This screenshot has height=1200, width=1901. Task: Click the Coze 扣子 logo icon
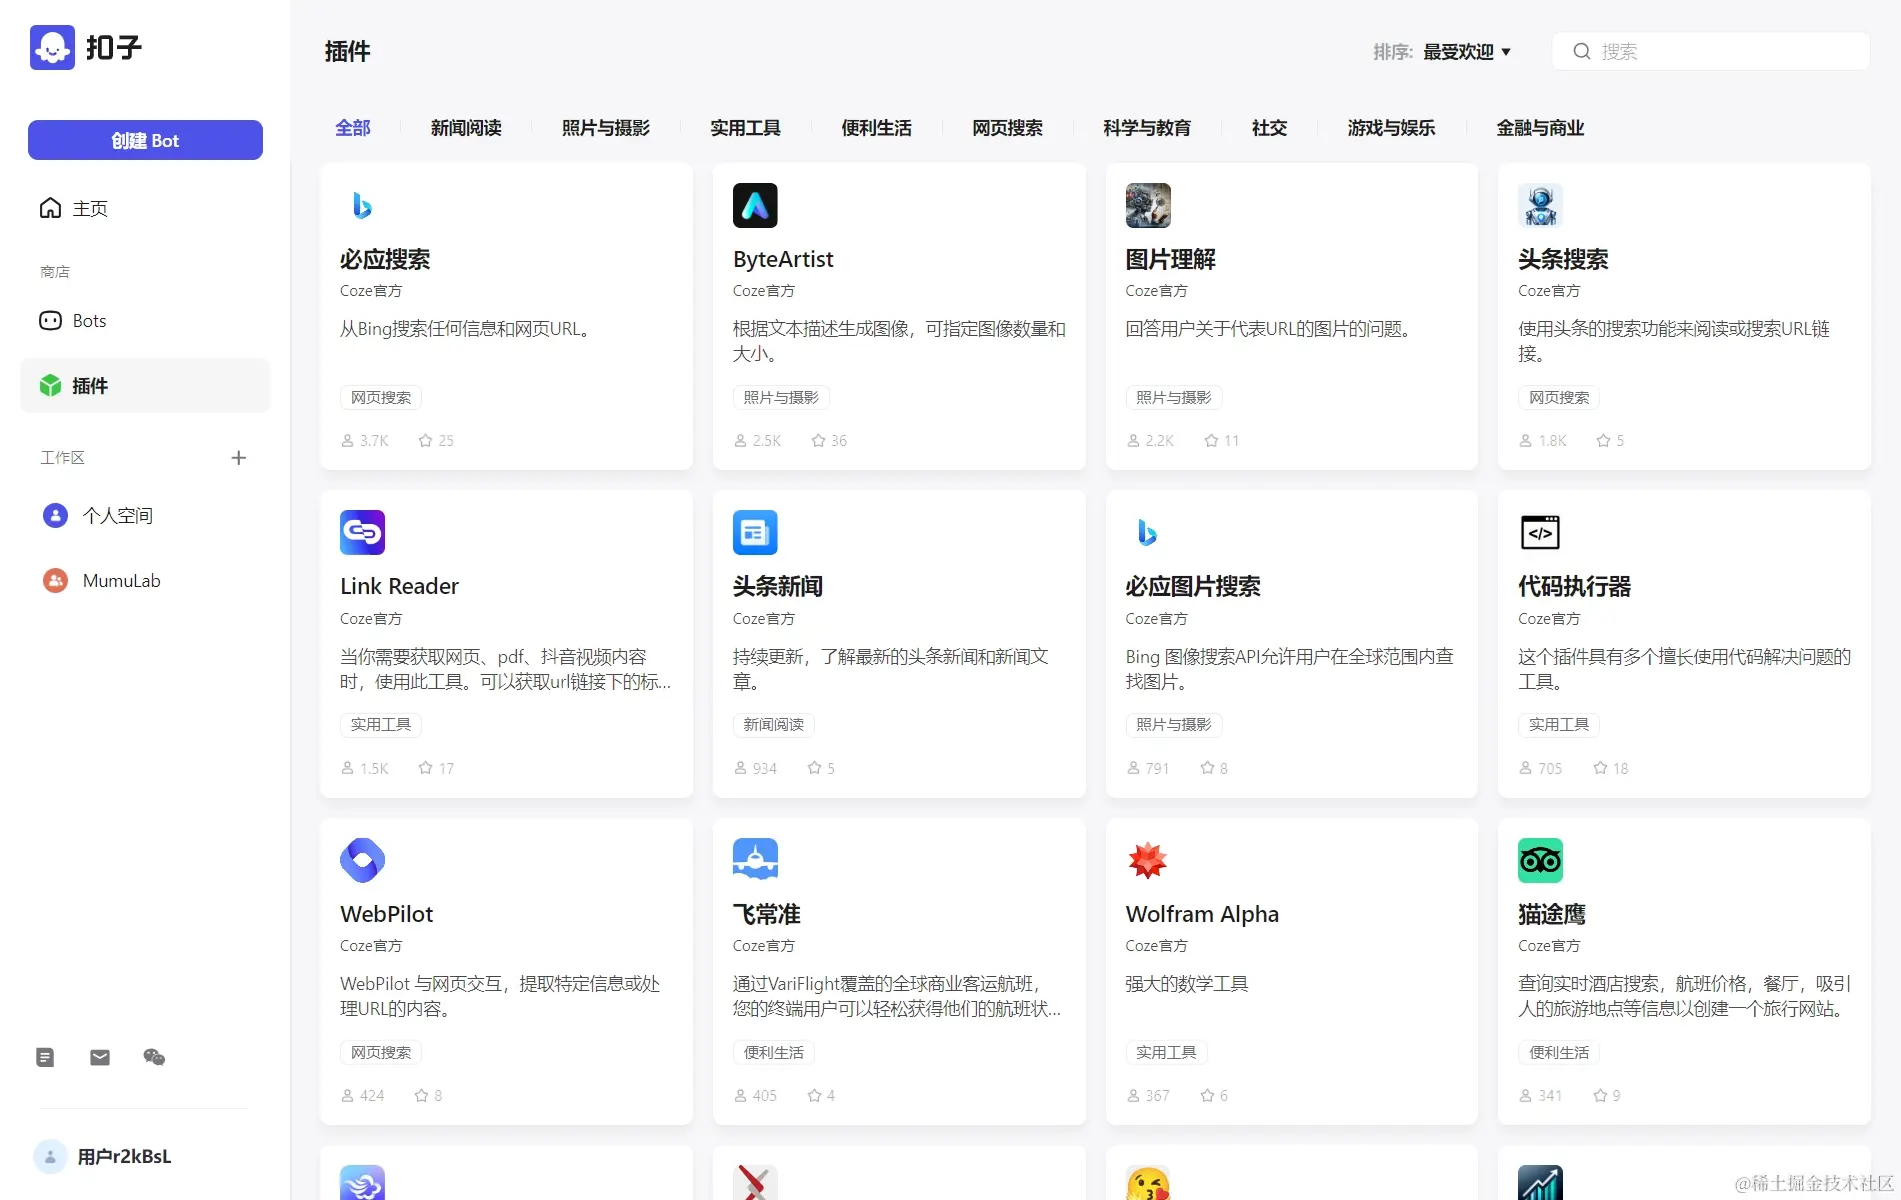click(52, 47)
